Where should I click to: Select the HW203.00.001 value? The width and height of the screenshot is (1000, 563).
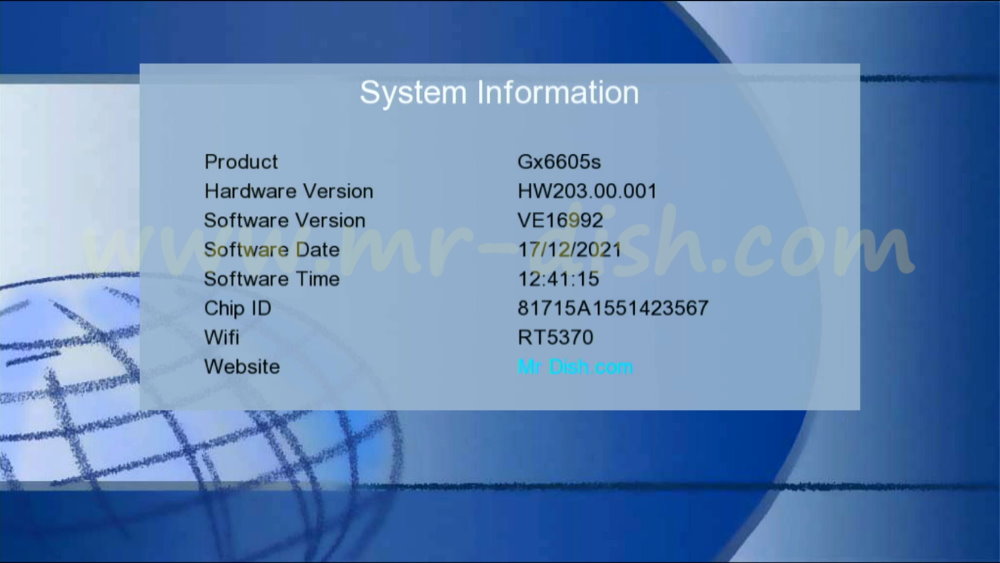click(x=587, y=191)
